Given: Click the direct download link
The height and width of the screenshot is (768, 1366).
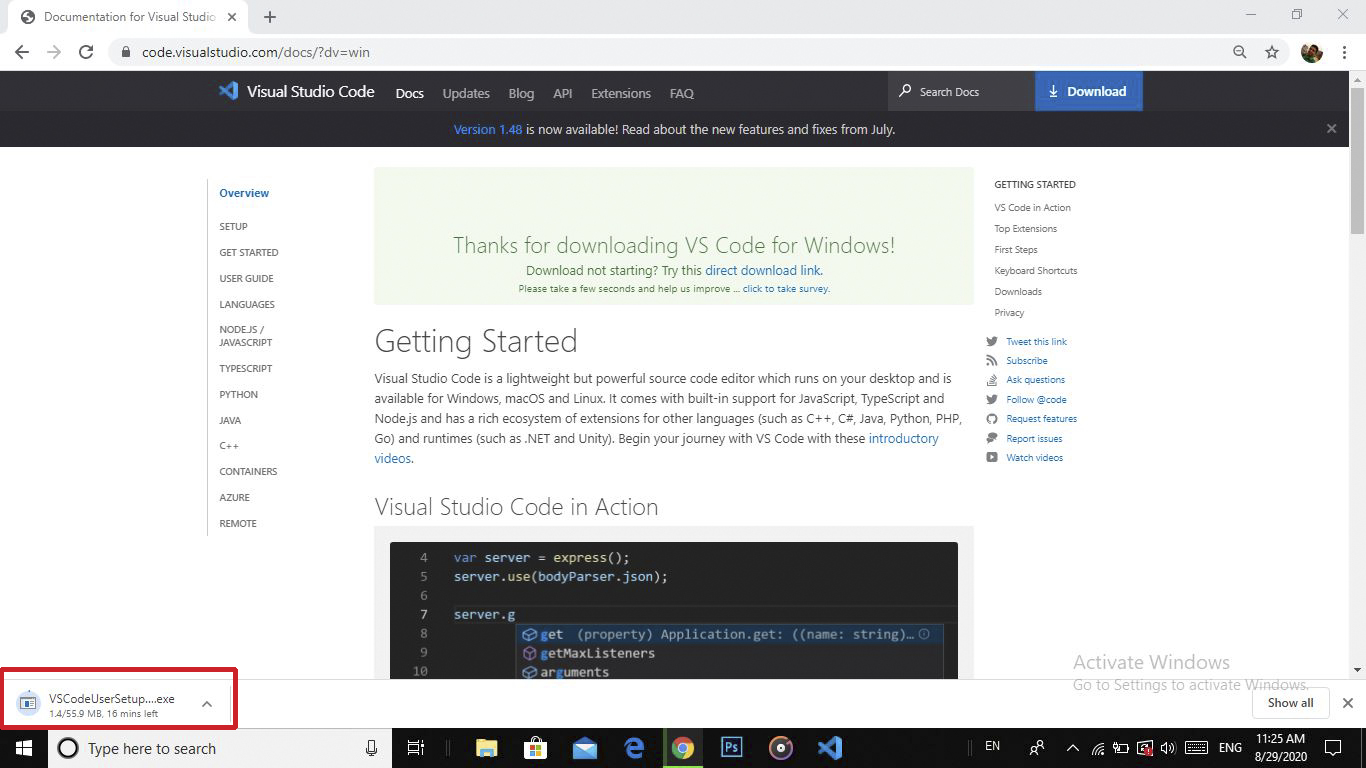Looking at the screenshot, I should point(763,270).
